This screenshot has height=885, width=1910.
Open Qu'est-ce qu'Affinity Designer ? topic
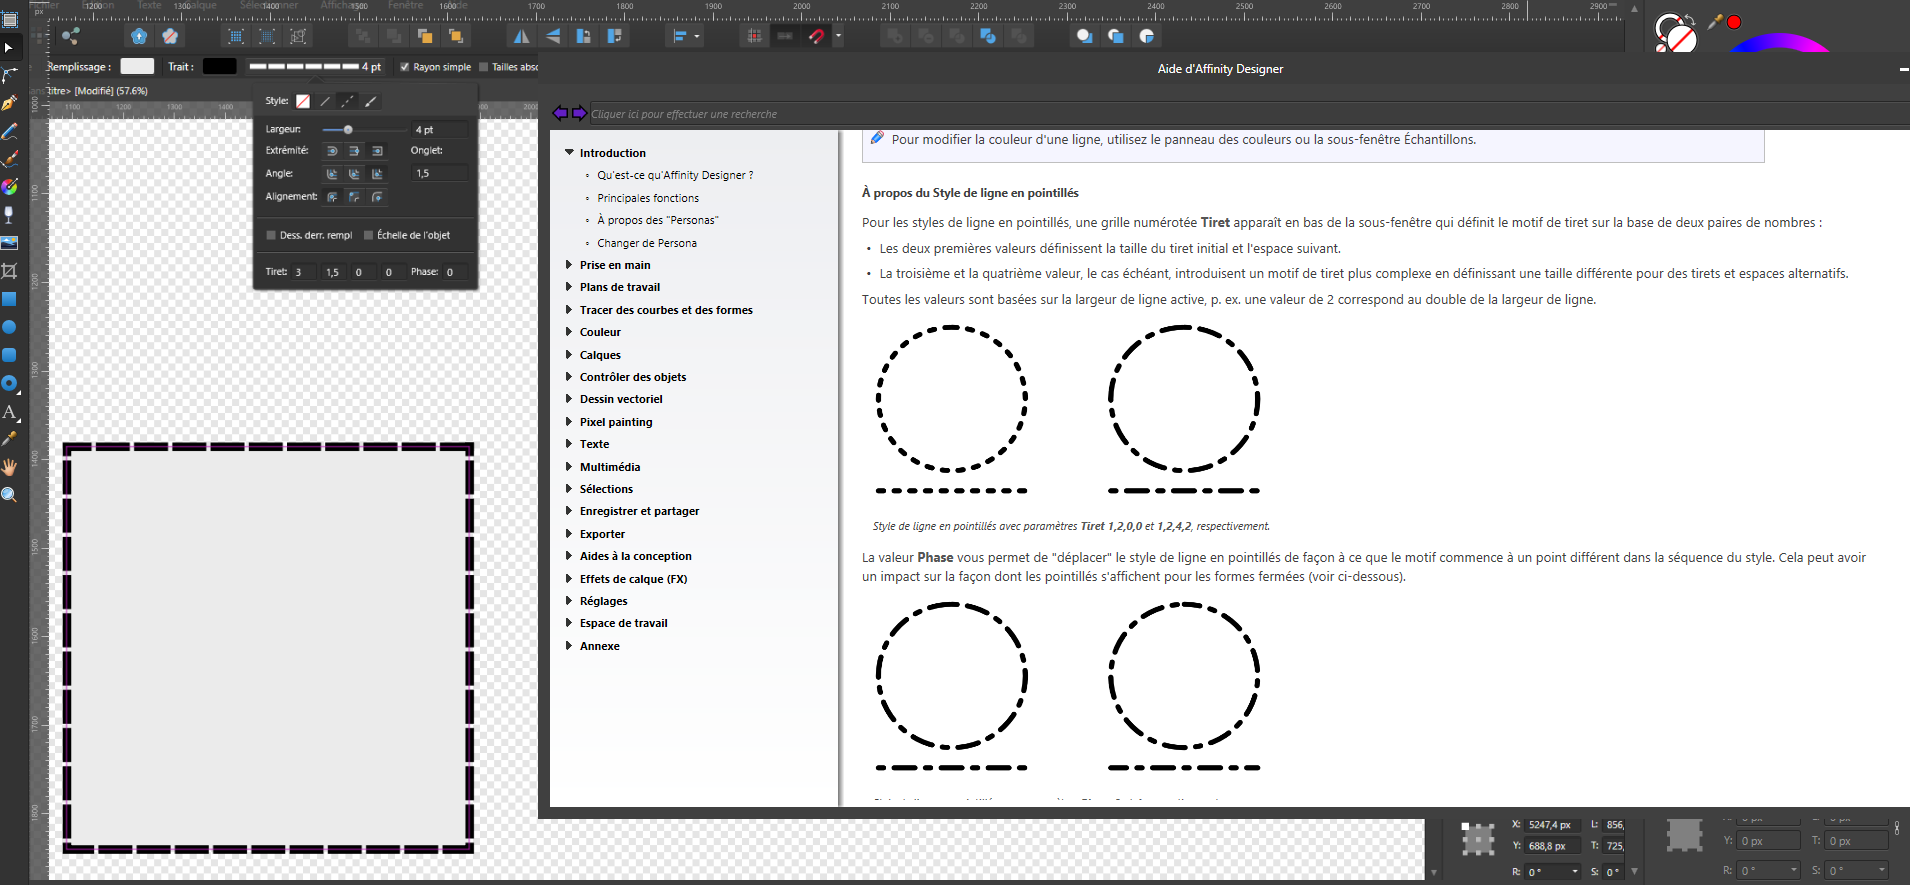coord(675,175)
